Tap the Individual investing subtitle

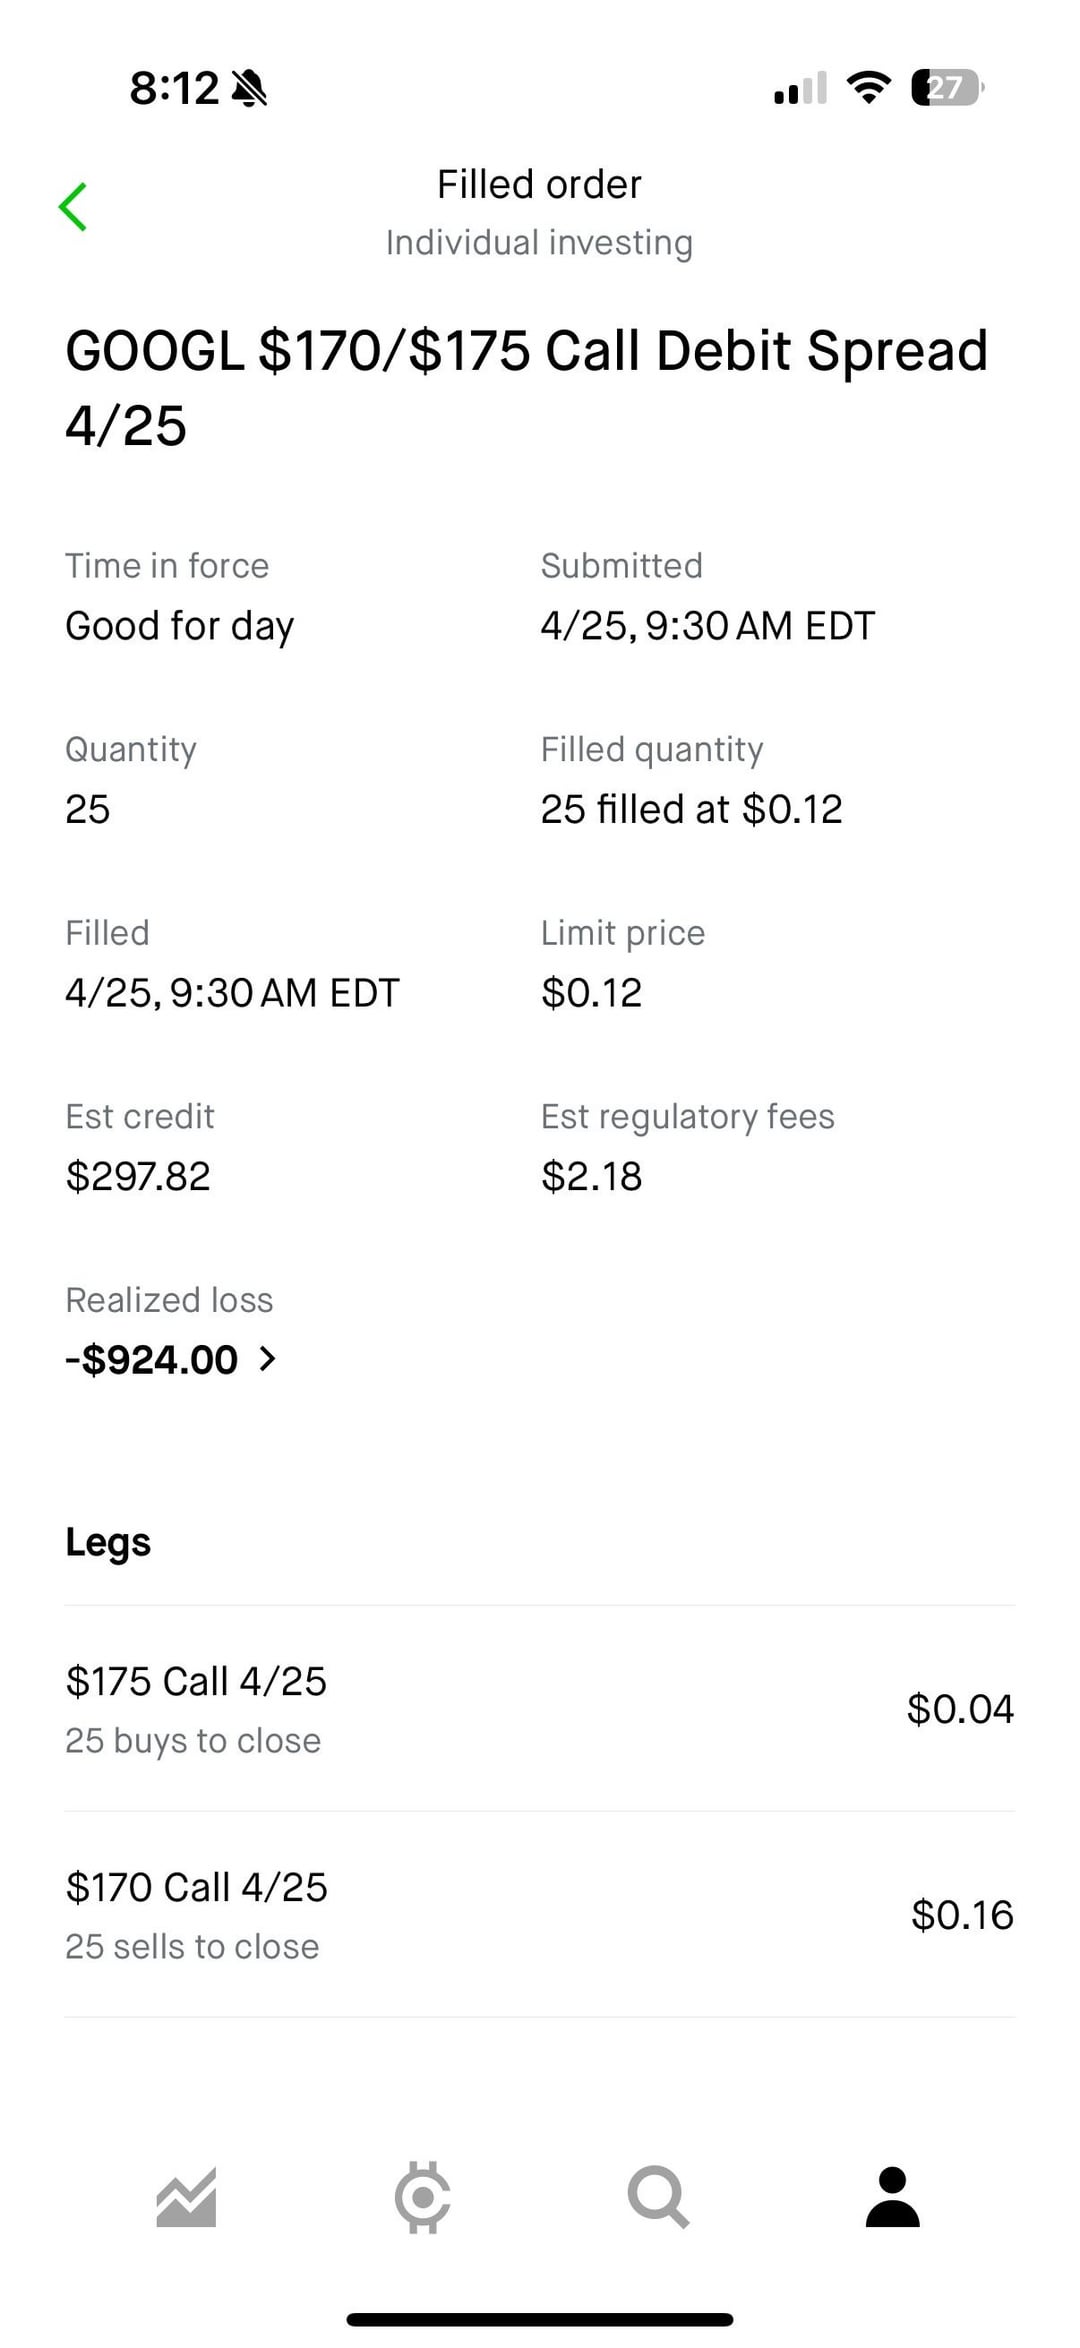pyautogui.click(x=539, y=242)
